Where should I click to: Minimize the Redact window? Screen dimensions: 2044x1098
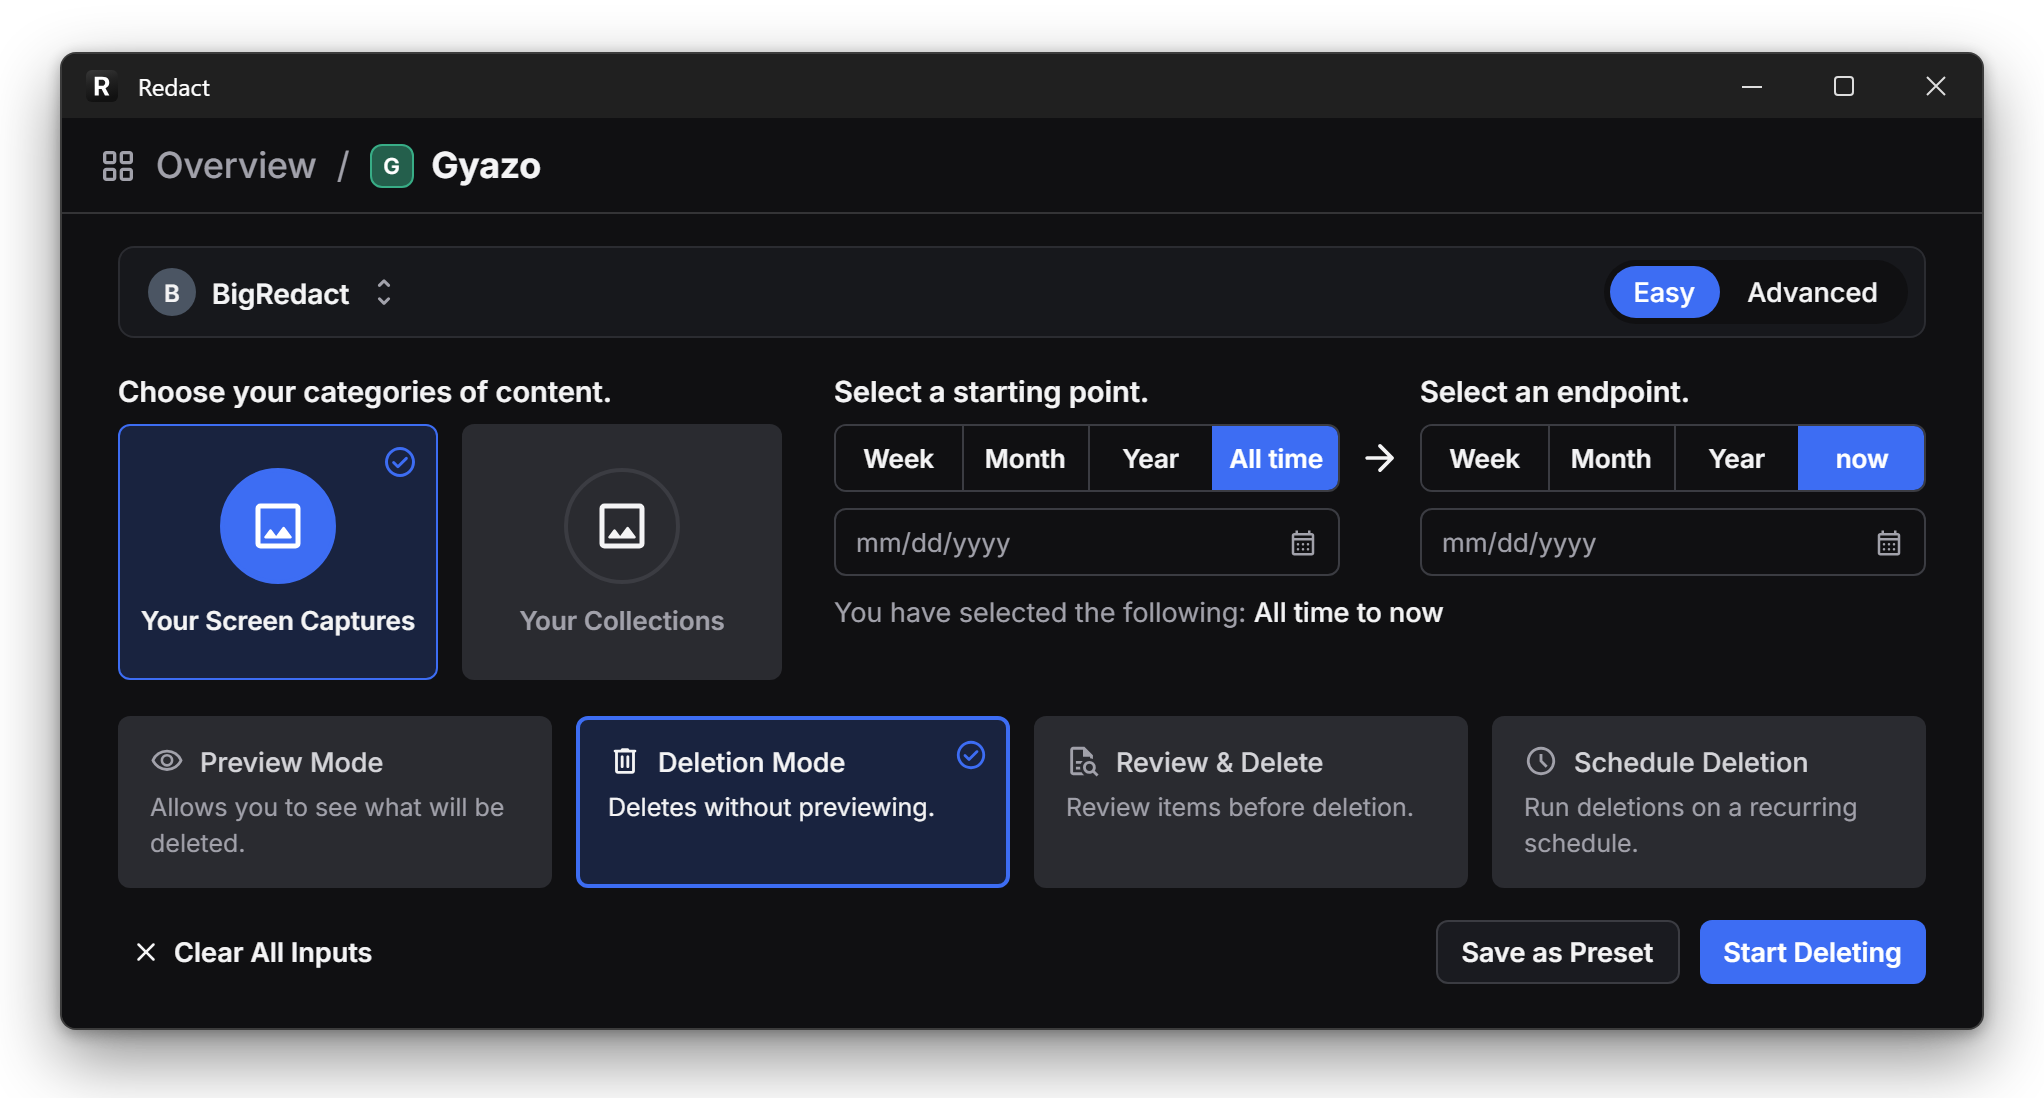(1752, 87)
